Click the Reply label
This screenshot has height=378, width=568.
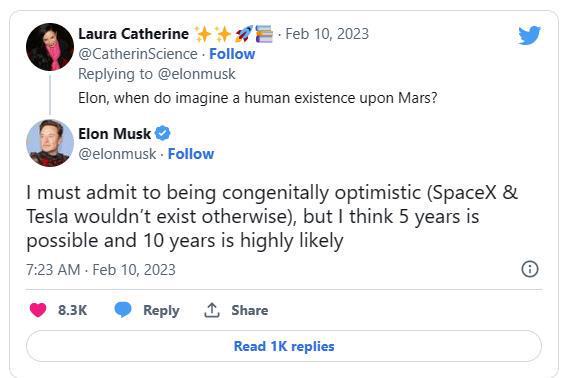(162, 311)
